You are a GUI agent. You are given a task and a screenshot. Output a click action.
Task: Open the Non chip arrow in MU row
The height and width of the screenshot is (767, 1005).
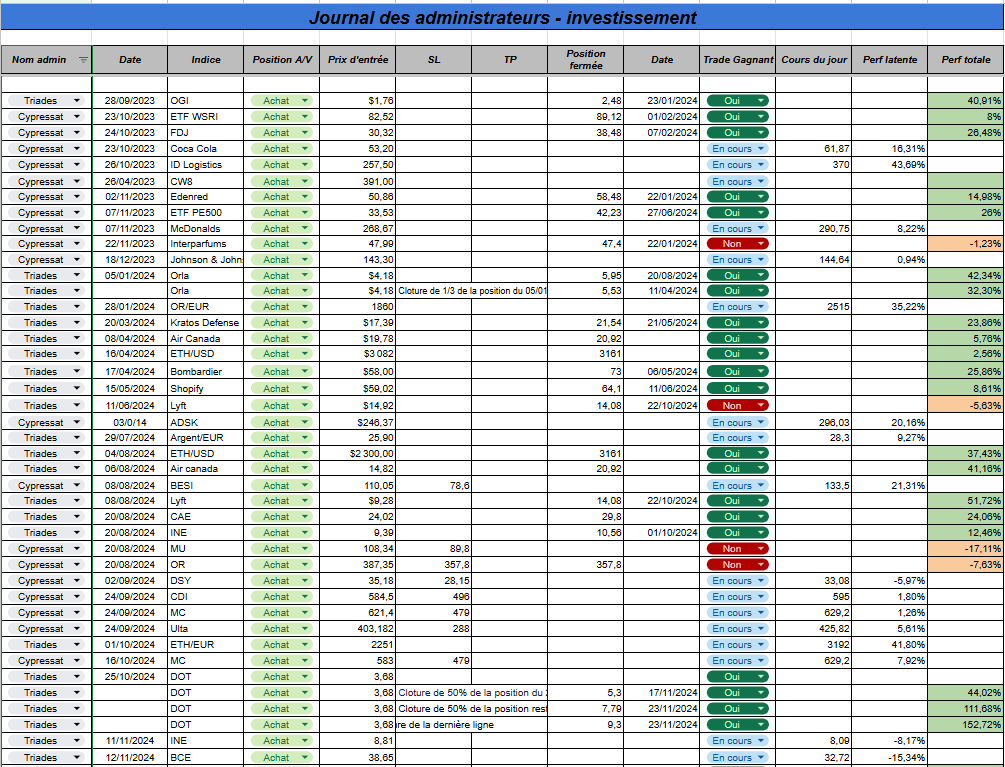(x=761, y=548)
